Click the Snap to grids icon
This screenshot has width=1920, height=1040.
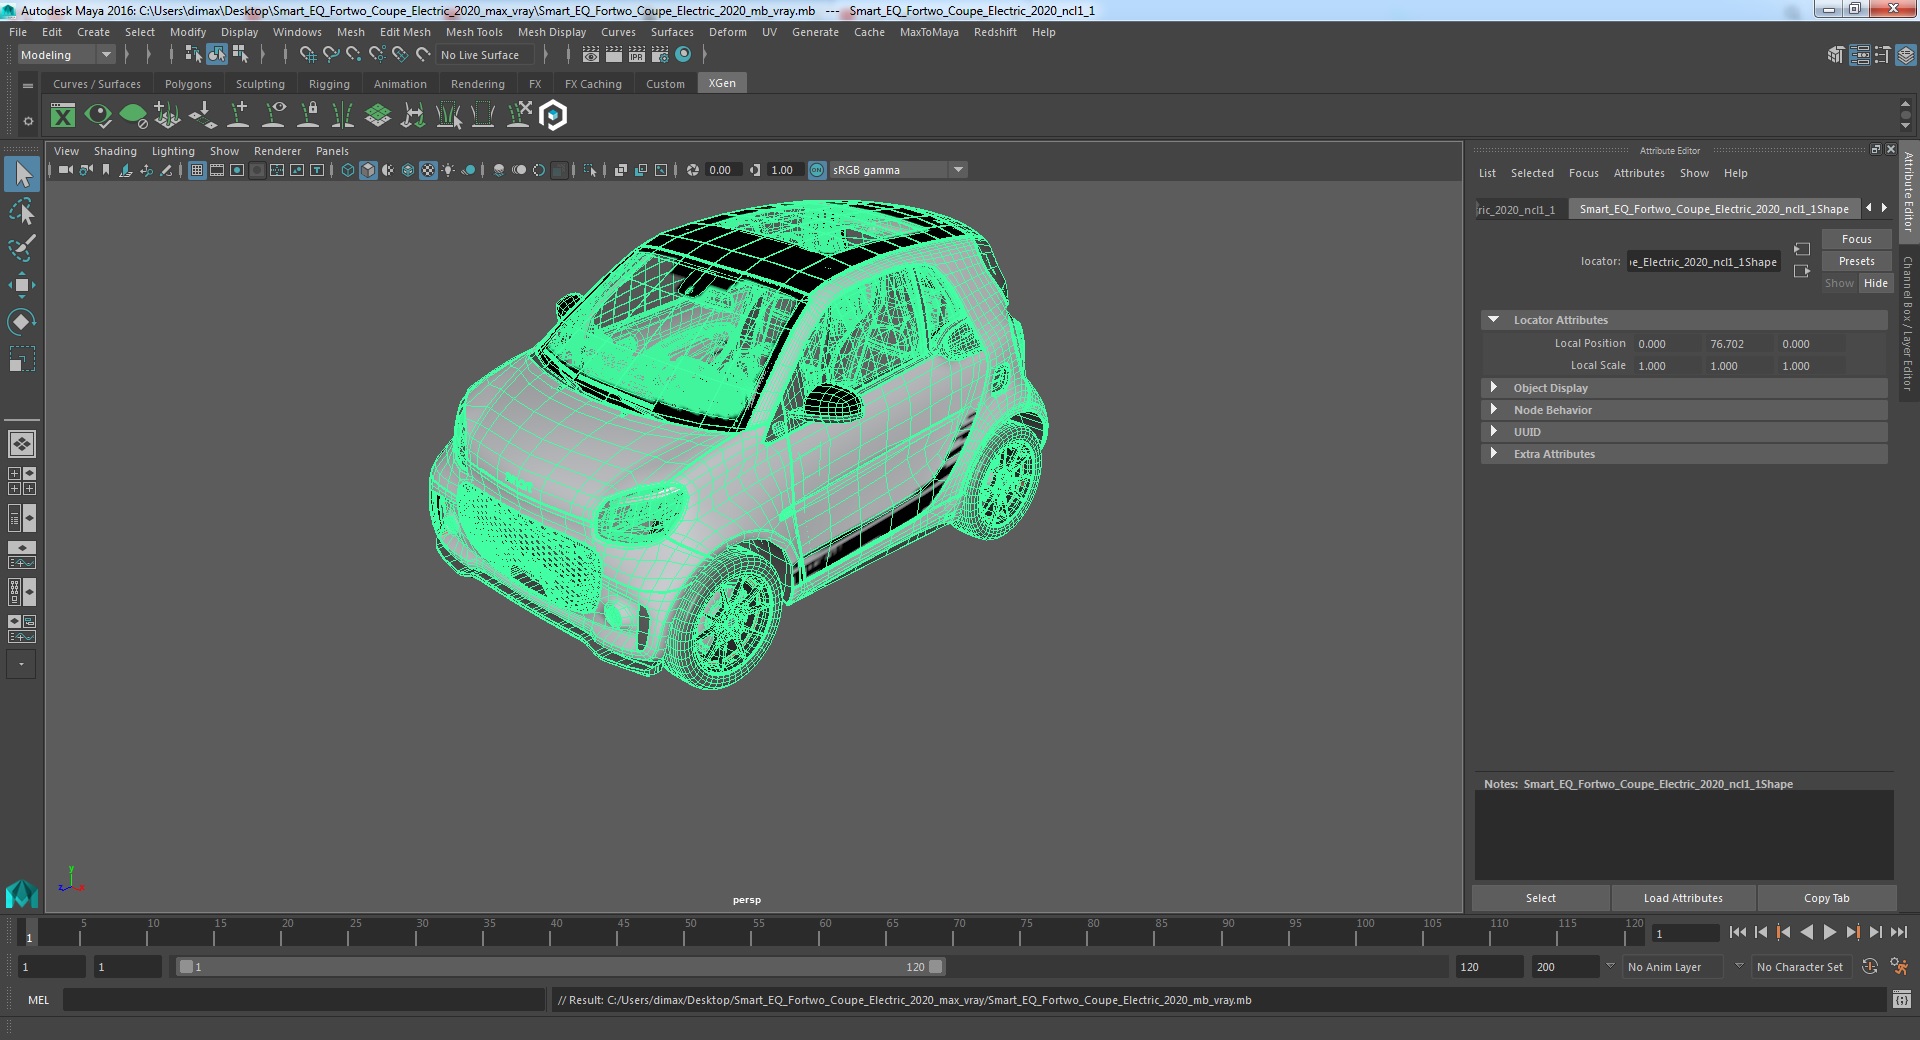(307, 55)
